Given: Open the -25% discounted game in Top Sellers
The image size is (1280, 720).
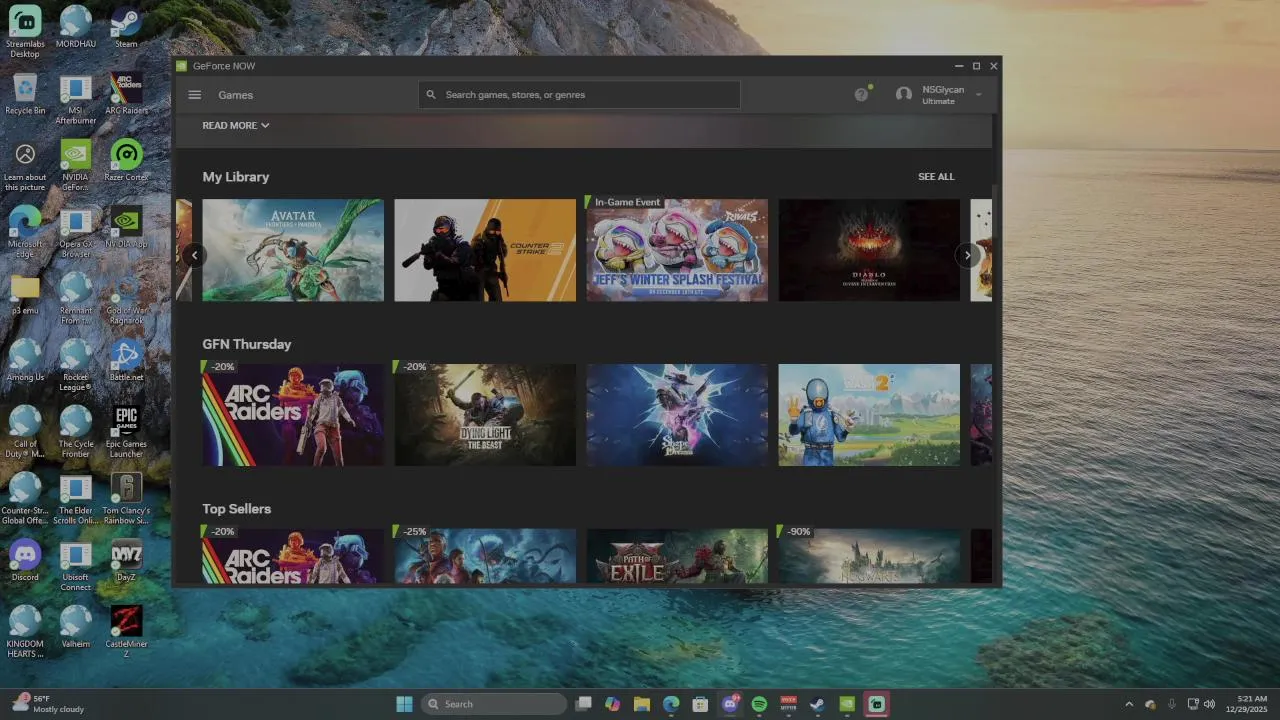Looking at the screenshot, I should (485, 556).
